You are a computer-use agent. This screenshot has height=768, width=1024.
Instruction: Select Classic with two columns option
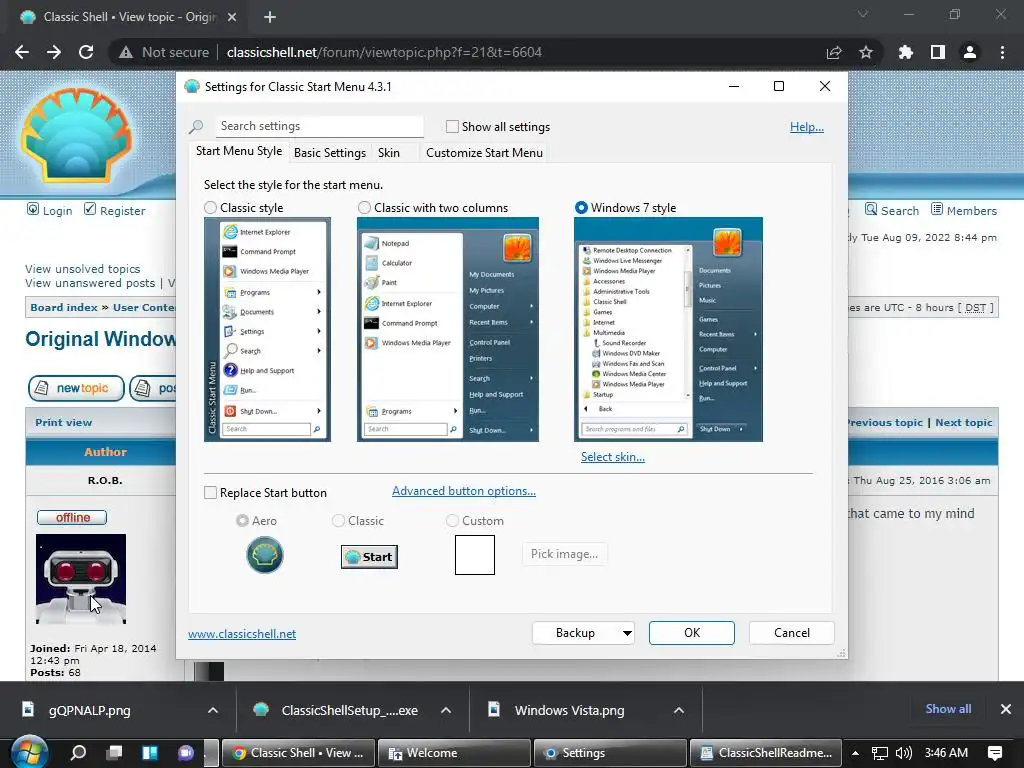(x=364, y=208)
